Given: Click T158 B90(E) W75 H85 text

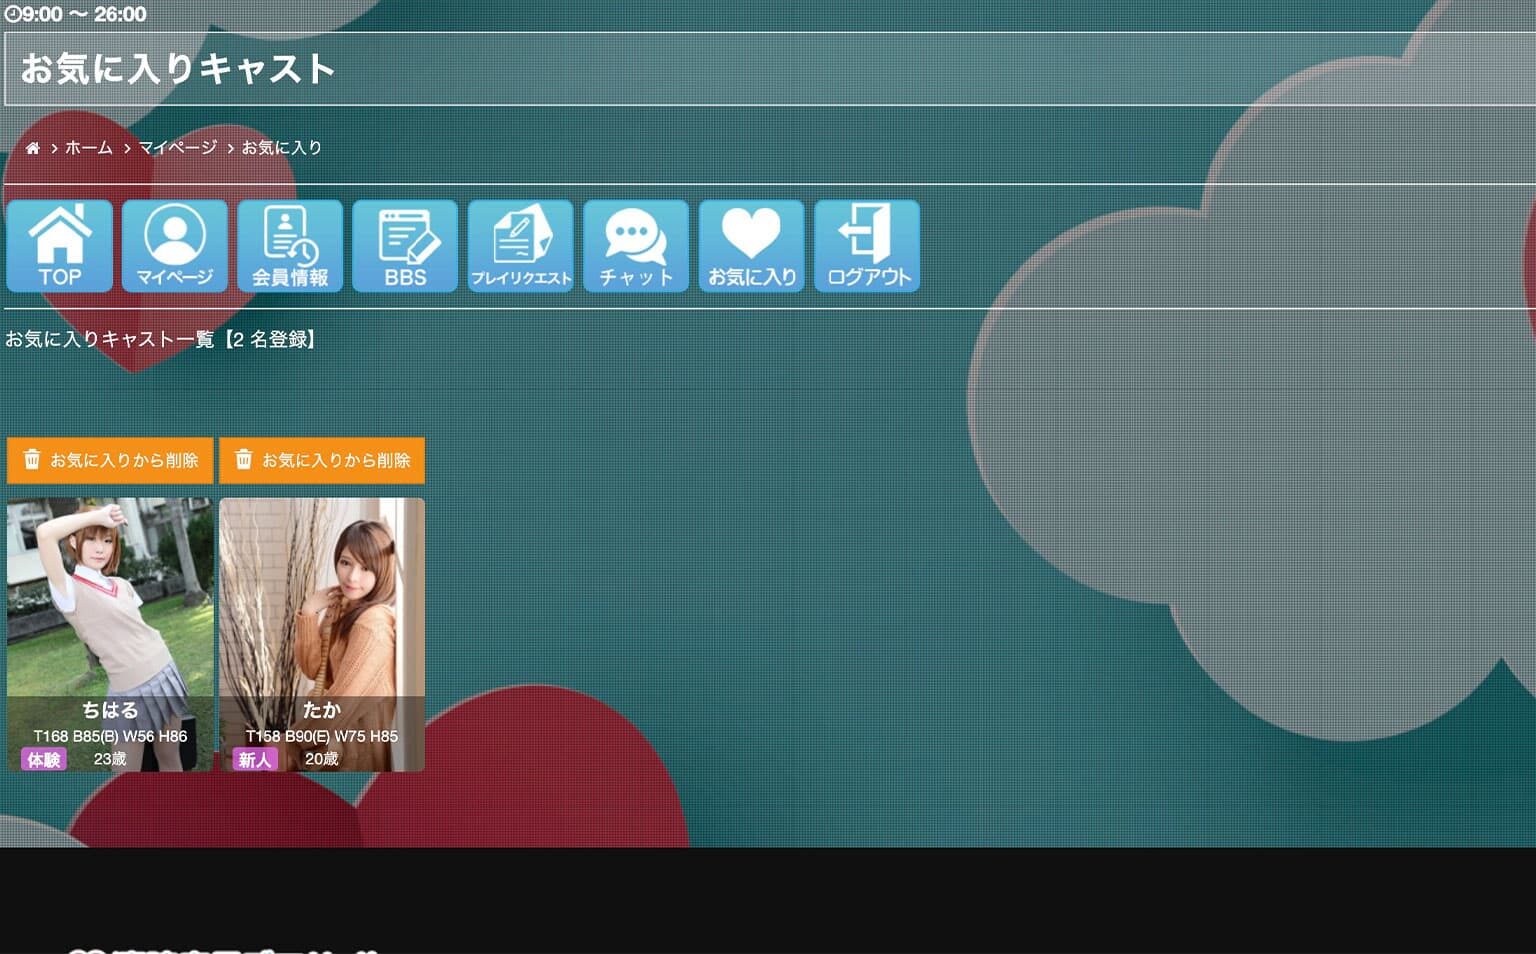Looking at the screenshot, I should coord(322,736).
